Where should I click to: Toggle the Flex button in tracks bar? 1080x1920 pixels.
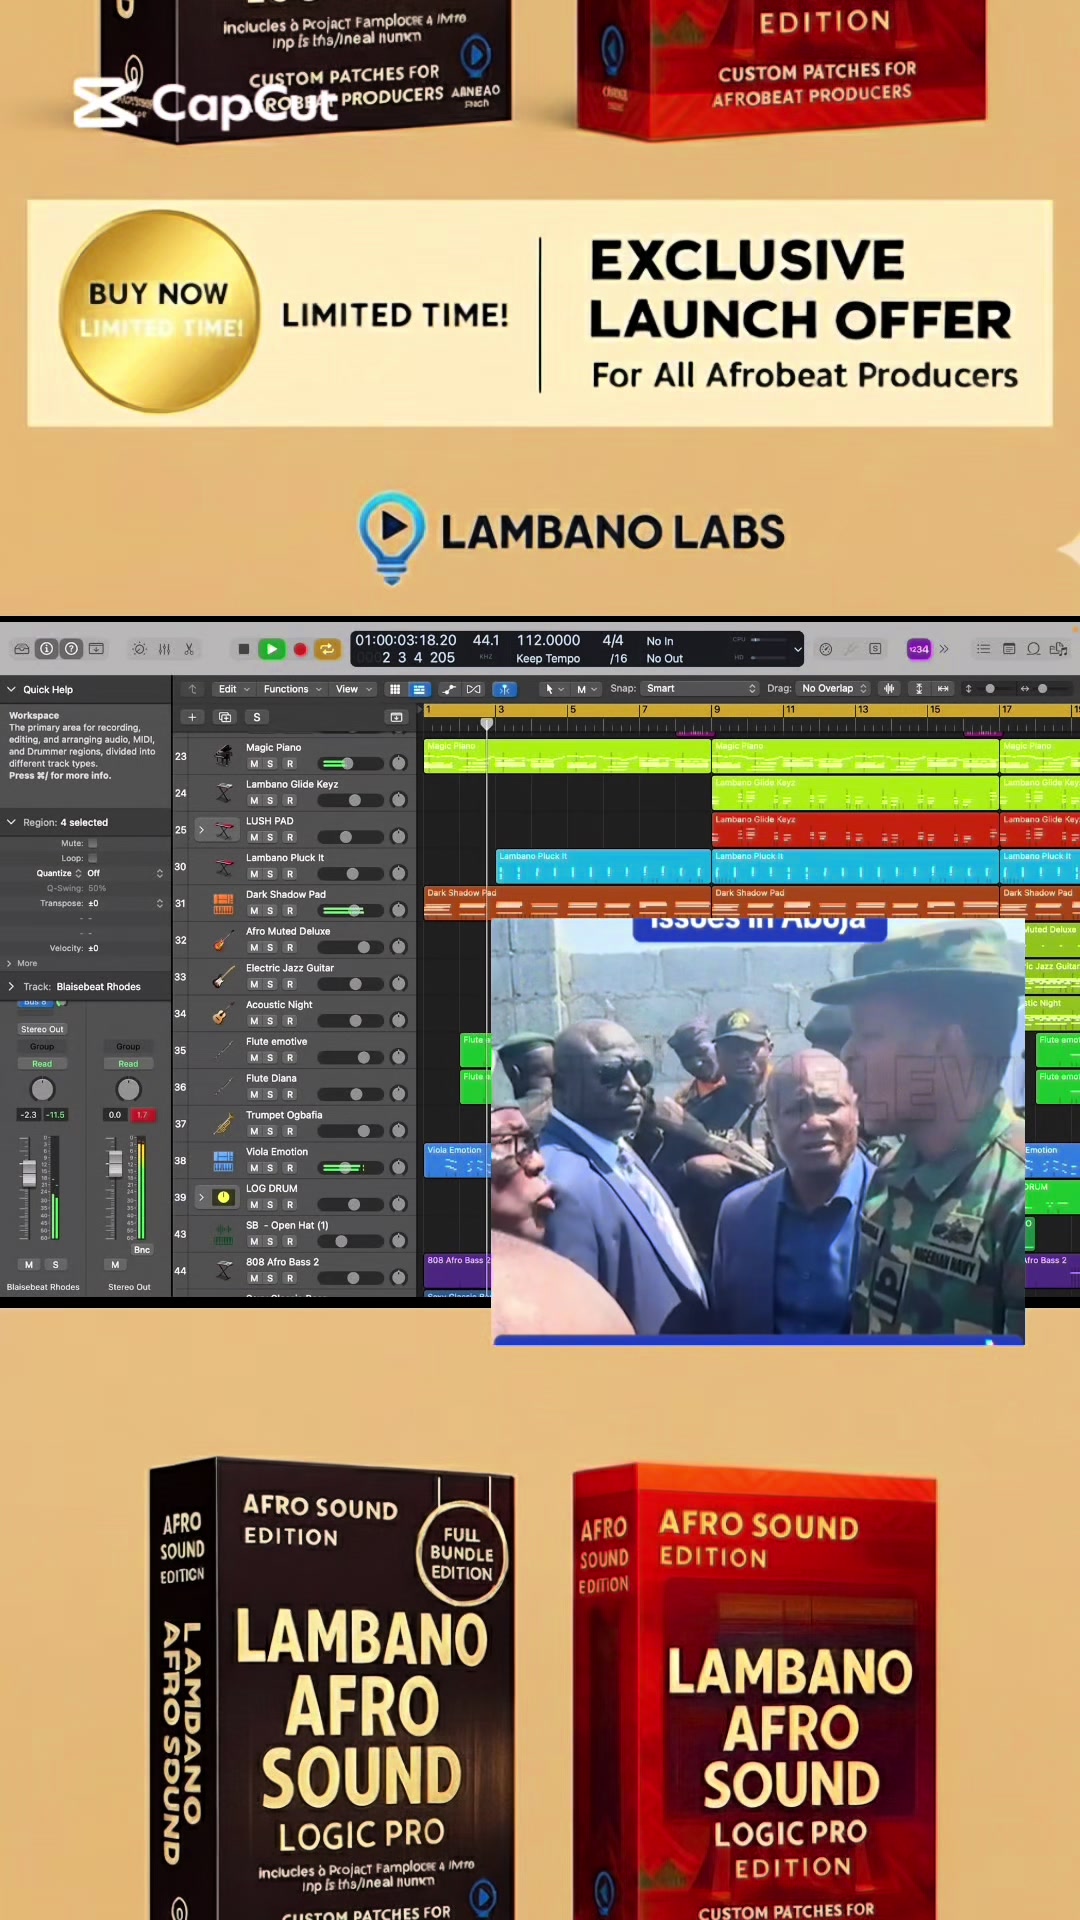click(474, 689)
